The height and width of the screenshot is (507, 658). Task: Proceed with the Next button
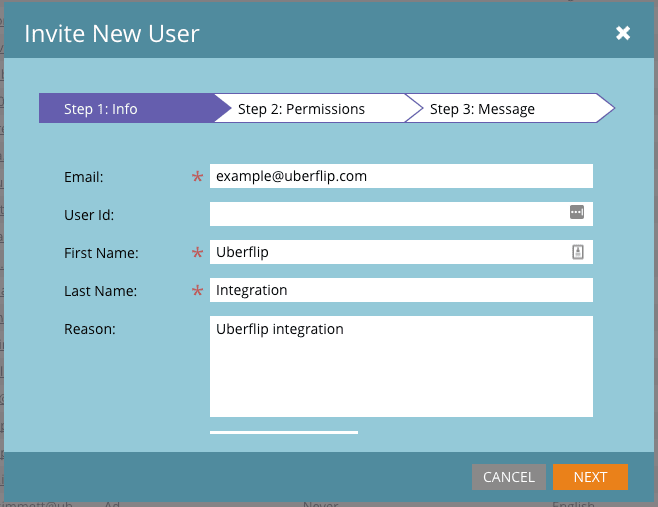[x=590, y=477]
